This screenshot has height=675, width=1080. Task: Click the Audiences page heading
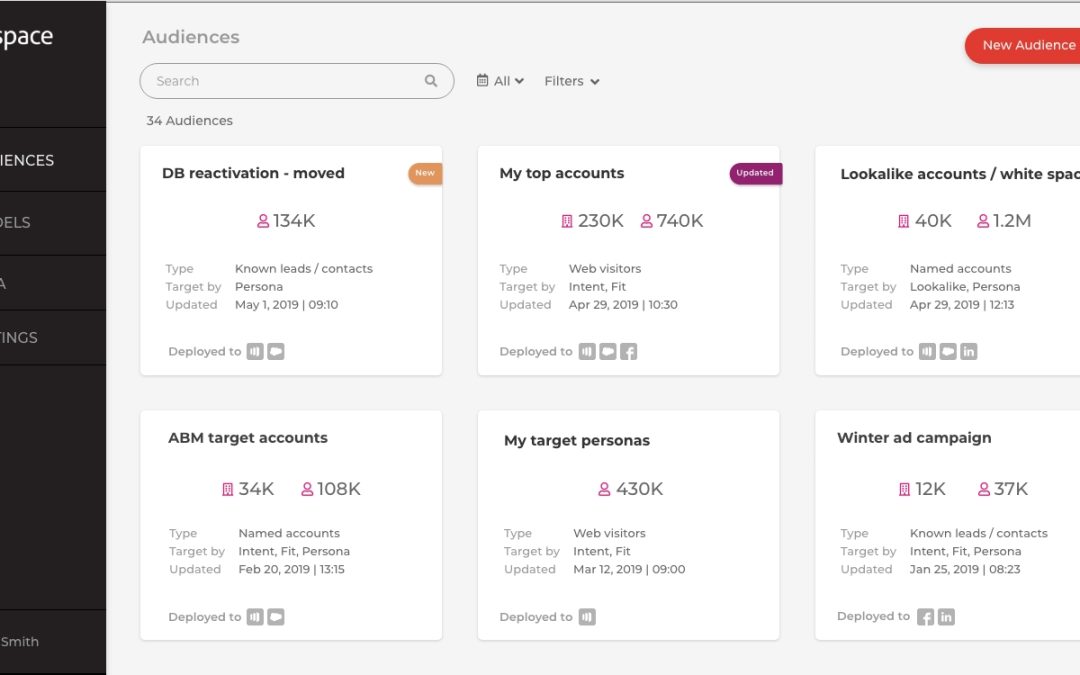(x=191, y=37)
